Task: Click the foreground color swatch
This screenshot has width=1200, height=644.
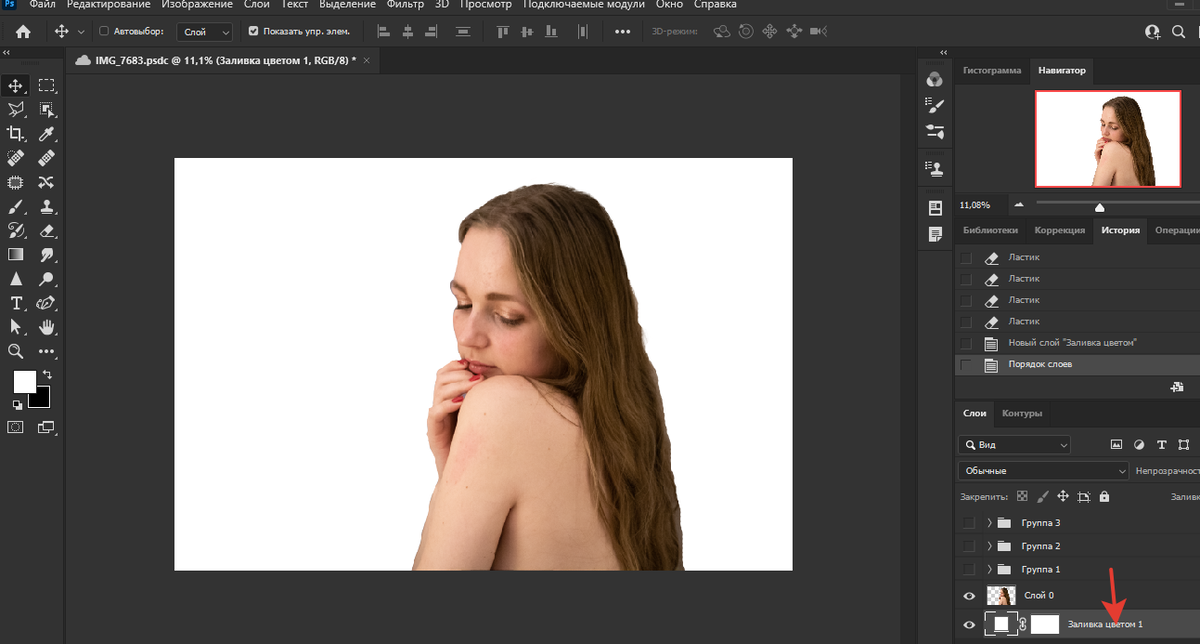Action: pos(24,381)
